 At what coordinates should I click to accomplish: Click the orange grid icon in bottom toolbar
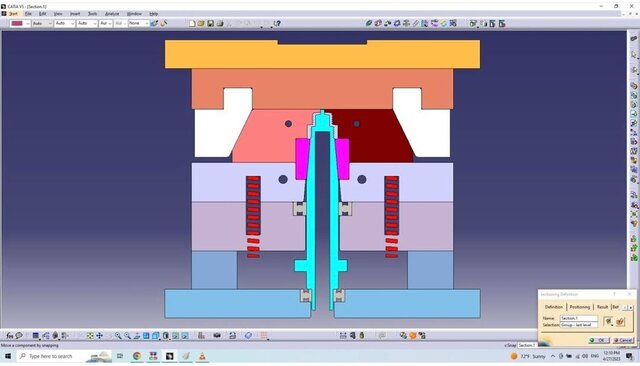tap(264, 336)
